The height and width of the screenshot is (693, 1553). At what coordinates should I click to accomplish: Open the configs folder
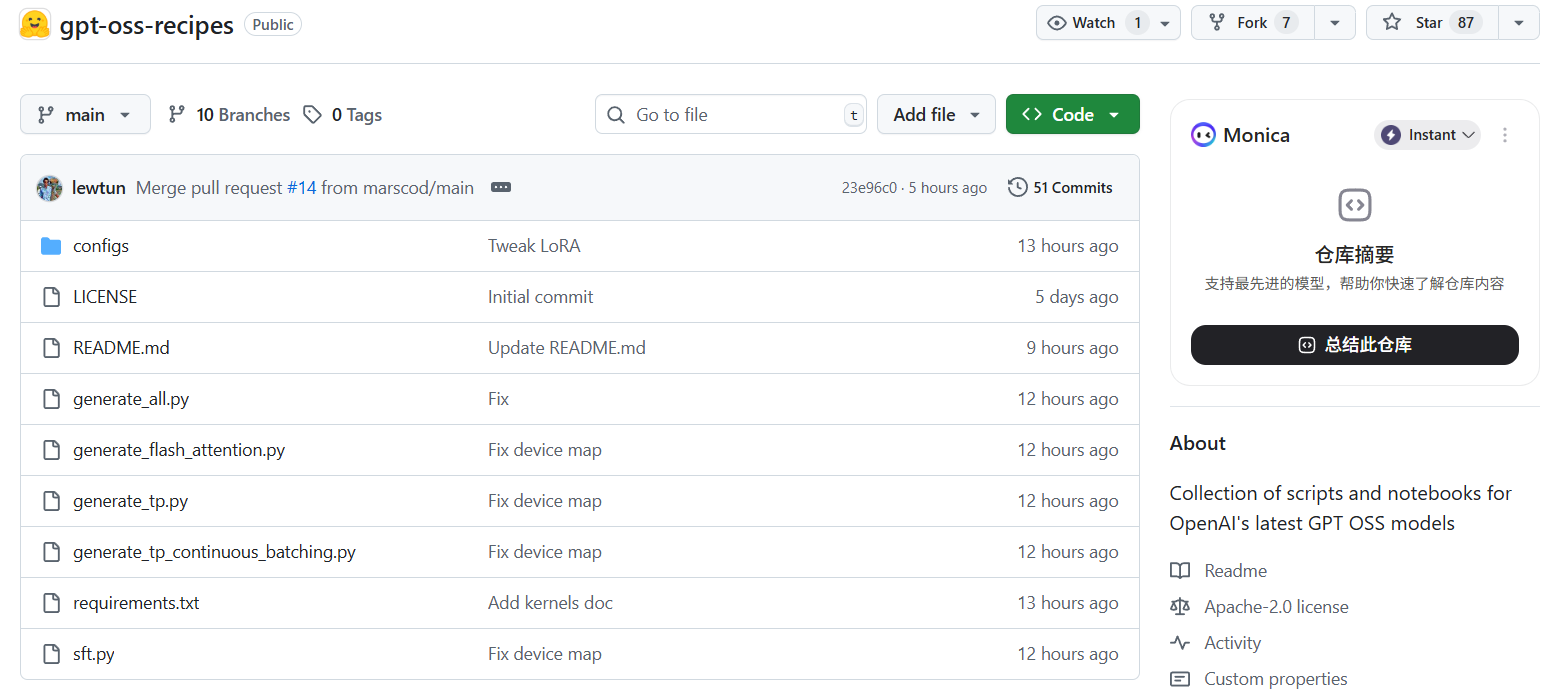[101, 246]
